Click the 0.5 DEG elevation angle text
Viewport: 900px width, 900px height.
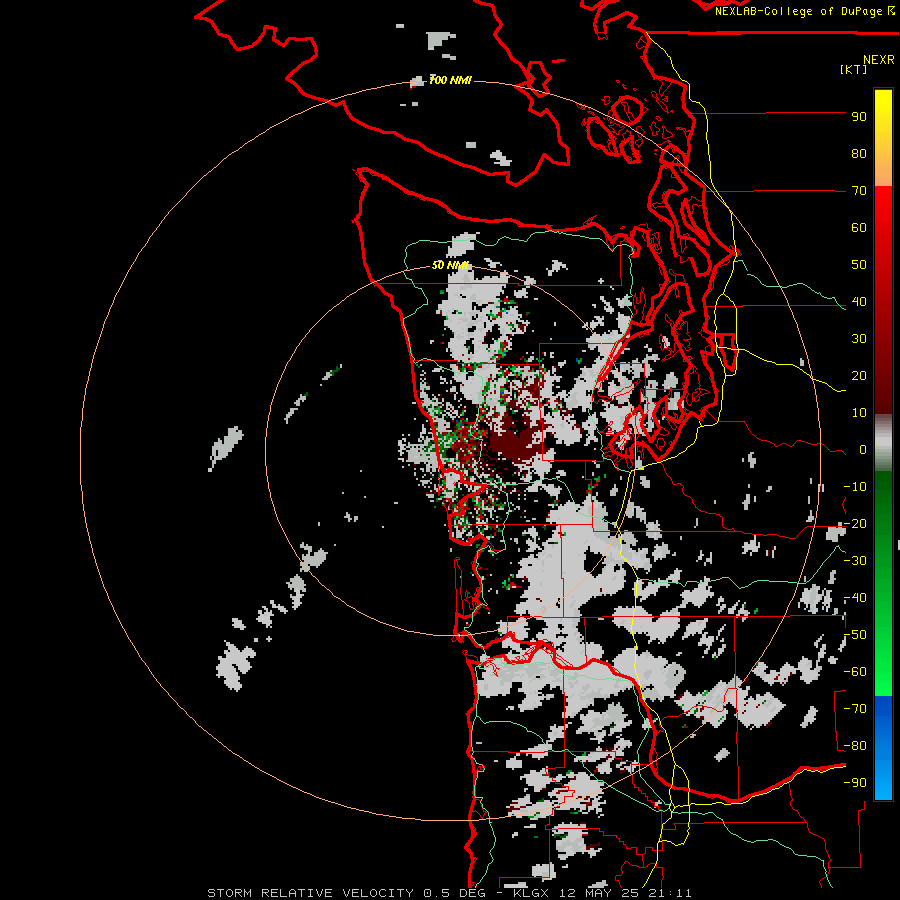454,893
